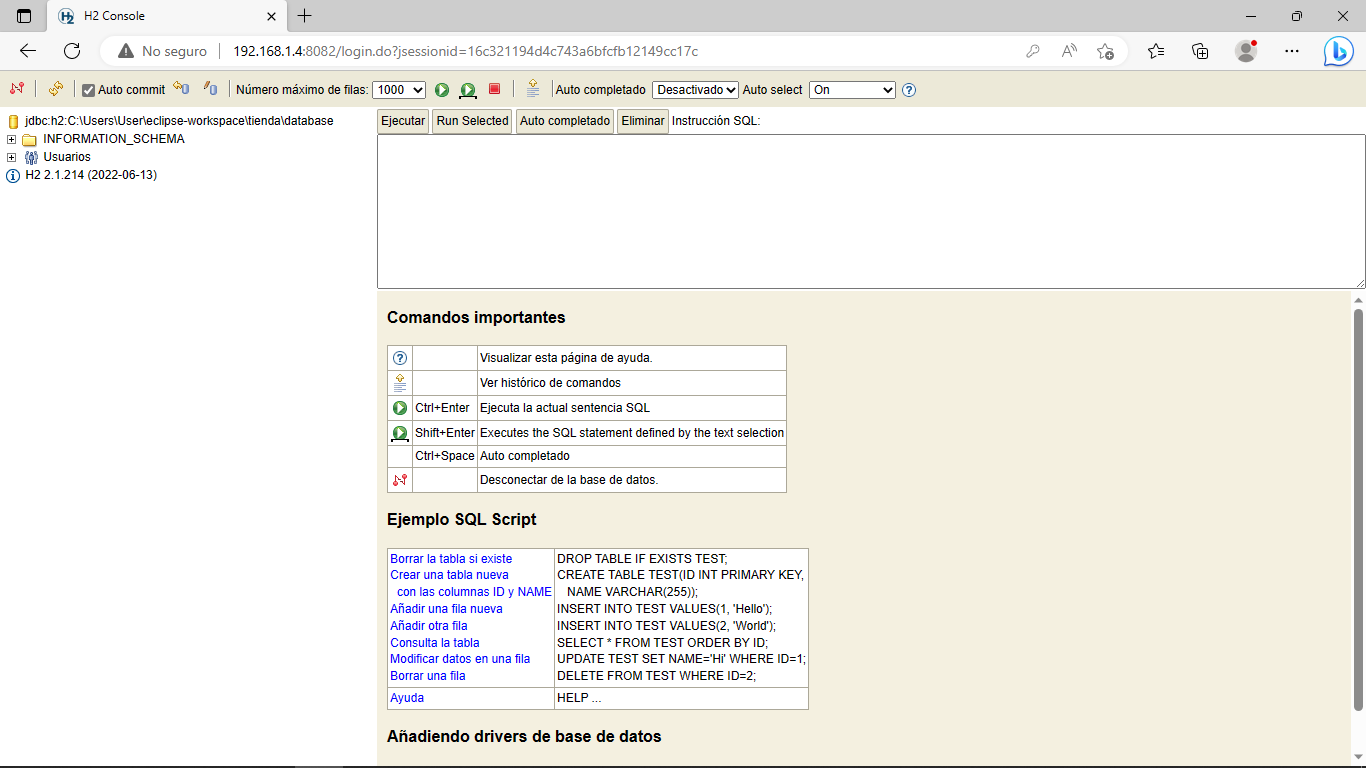Click the Run Selected icon in toolbar
Viewport: 1366px width, 768px height.
[x=468, y=90]
